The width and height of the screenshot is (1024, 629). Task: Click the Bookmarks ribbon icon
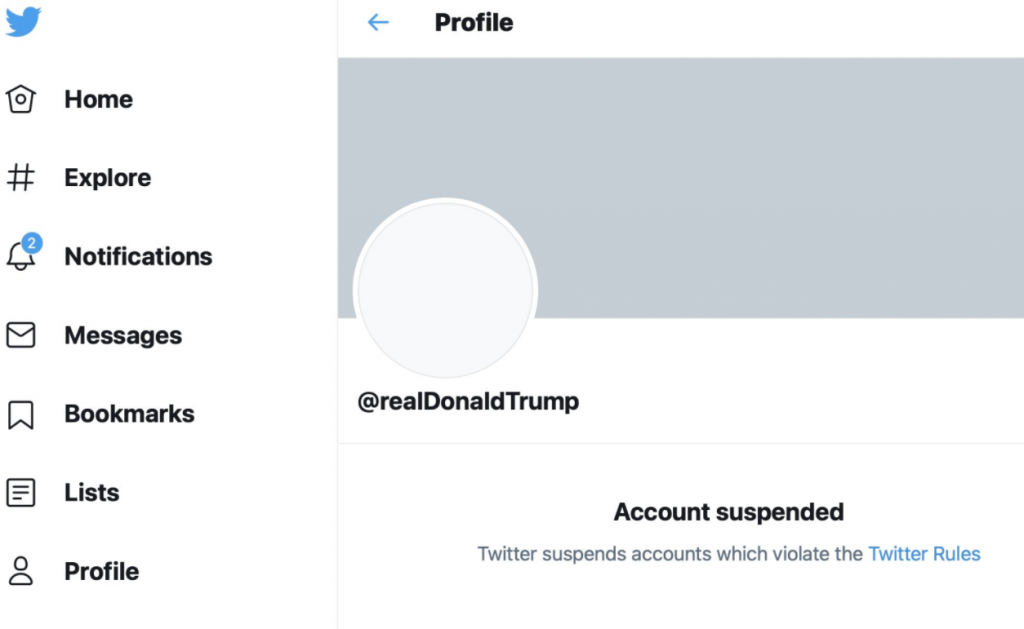(x=21, y=414)
